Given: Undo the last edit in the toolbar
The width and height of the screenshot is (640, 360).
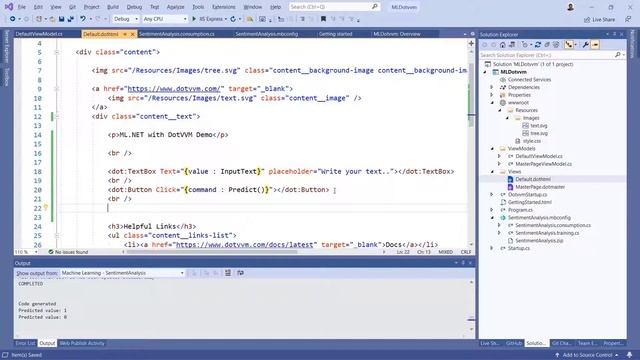Looking at the screenshot, I should 83,19.
